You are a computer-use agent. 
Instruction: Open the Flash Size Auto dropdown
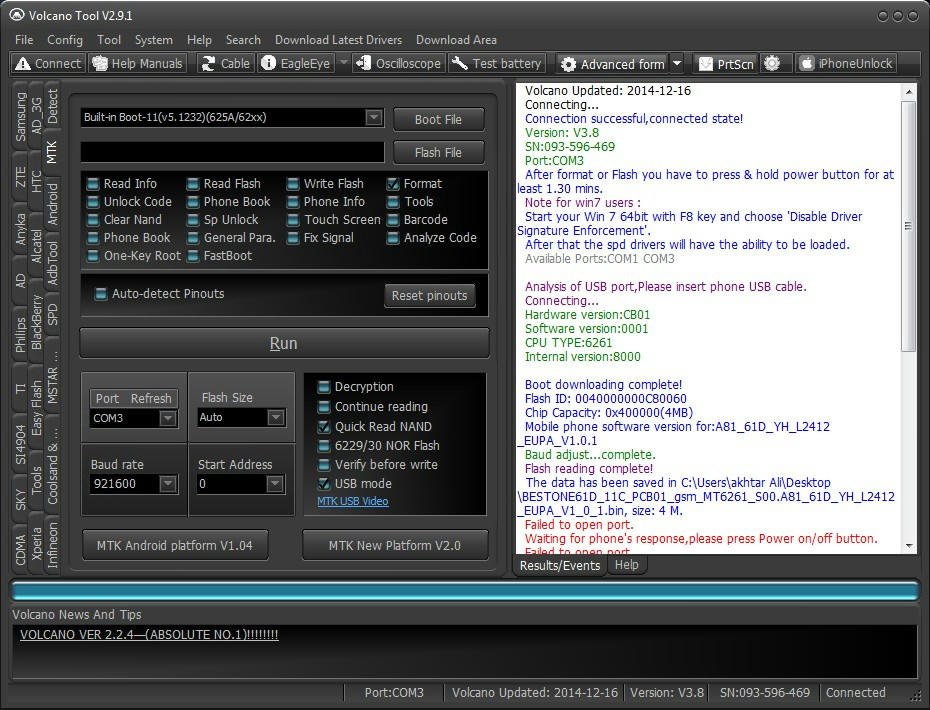point(276,418)
